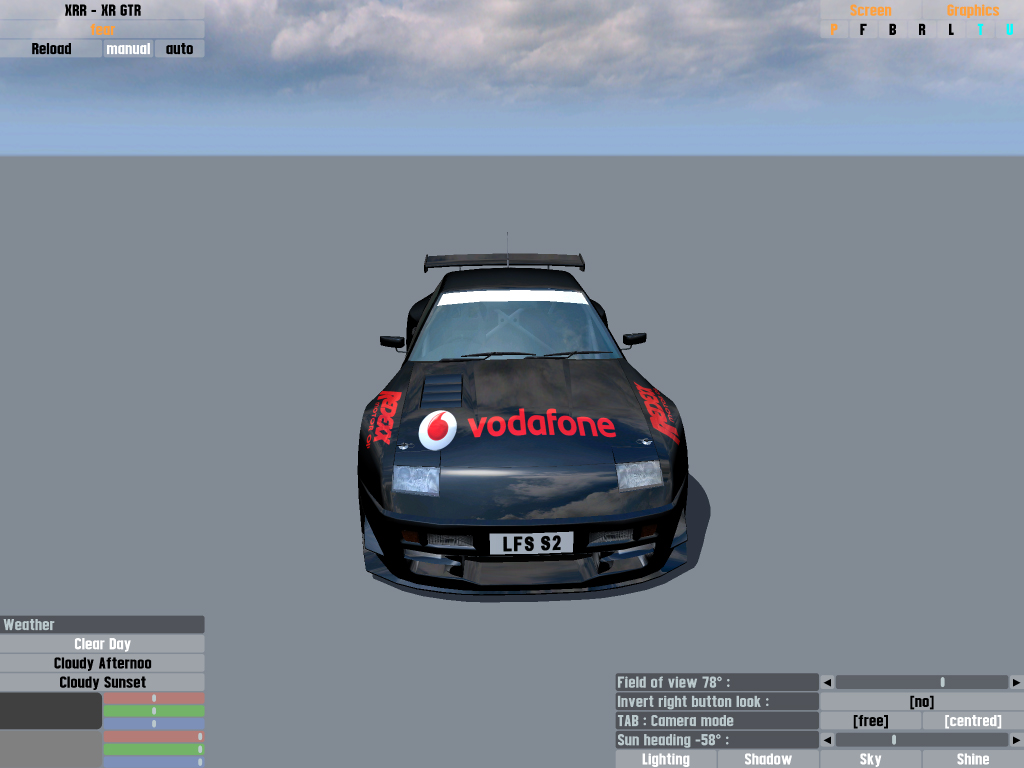The width and height of the screenshot is (1024, 768).
Task: Open the Shine settings tab
Action: point(972,760)
